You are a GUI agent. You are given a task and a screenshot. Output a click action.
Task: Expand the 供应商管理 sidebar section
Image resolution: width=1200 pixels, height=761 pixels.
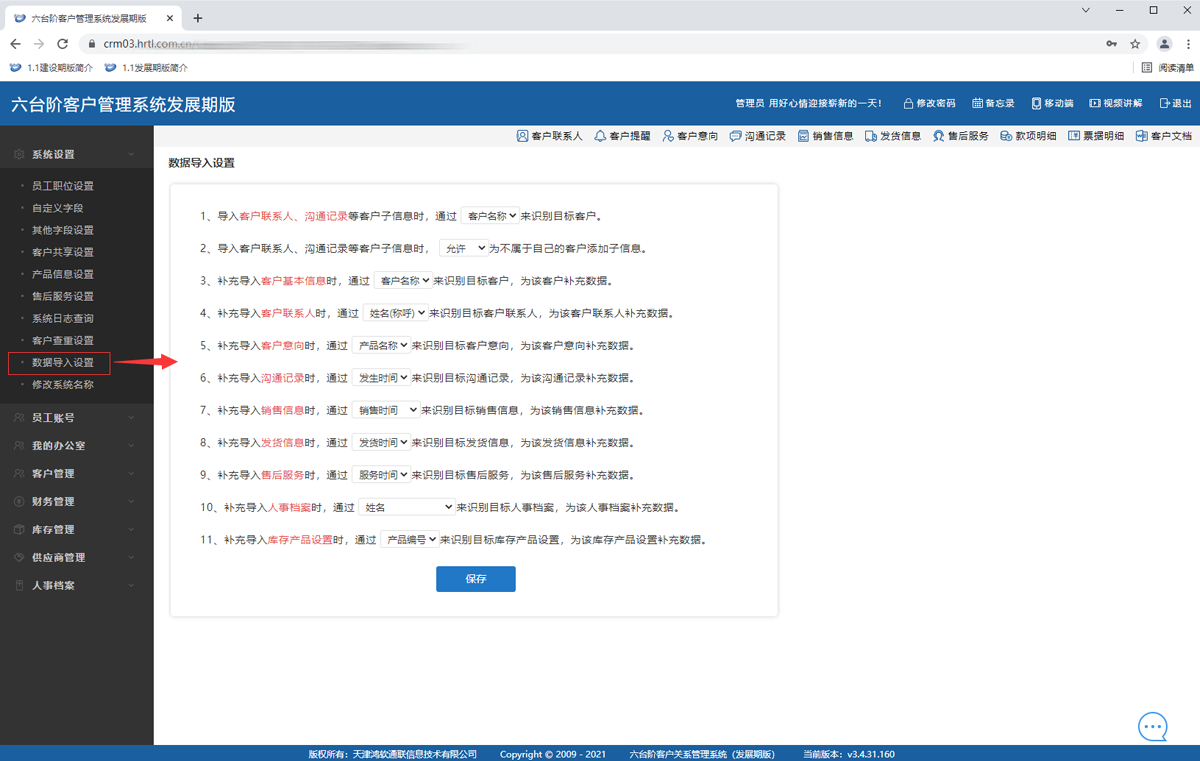click(77, 558)
